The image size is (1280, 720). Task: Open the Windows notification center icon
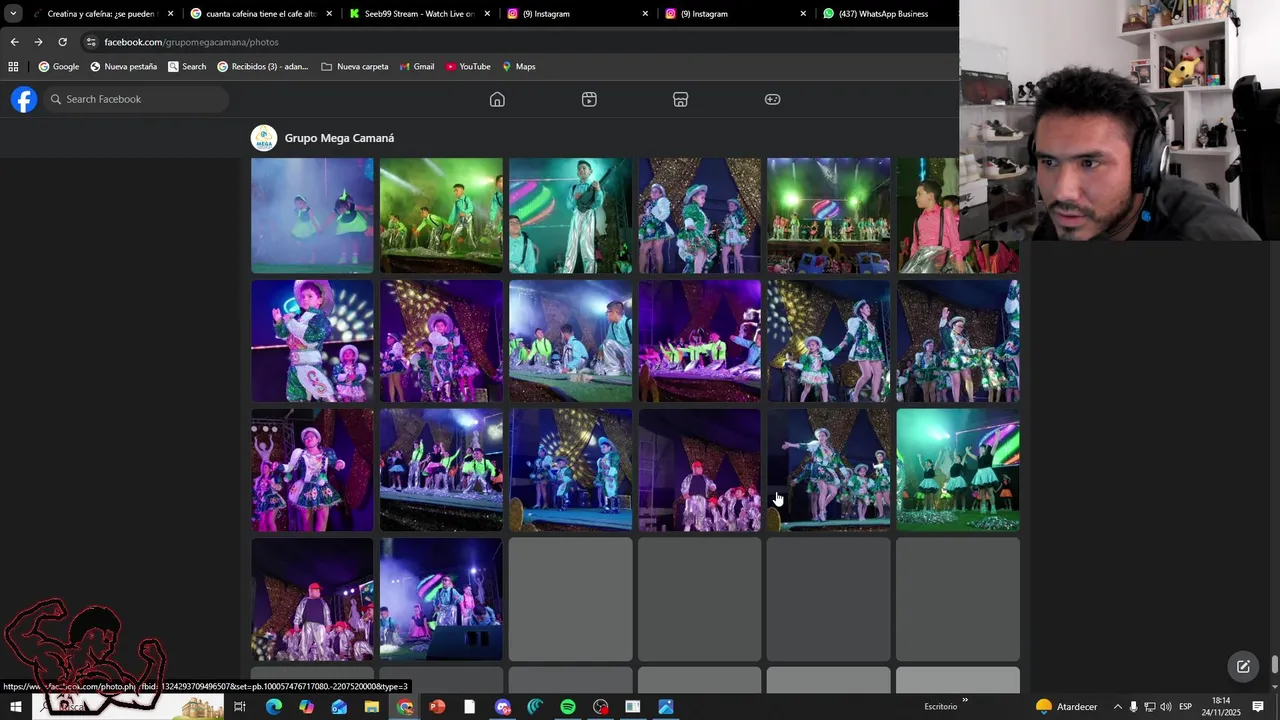1258,707
